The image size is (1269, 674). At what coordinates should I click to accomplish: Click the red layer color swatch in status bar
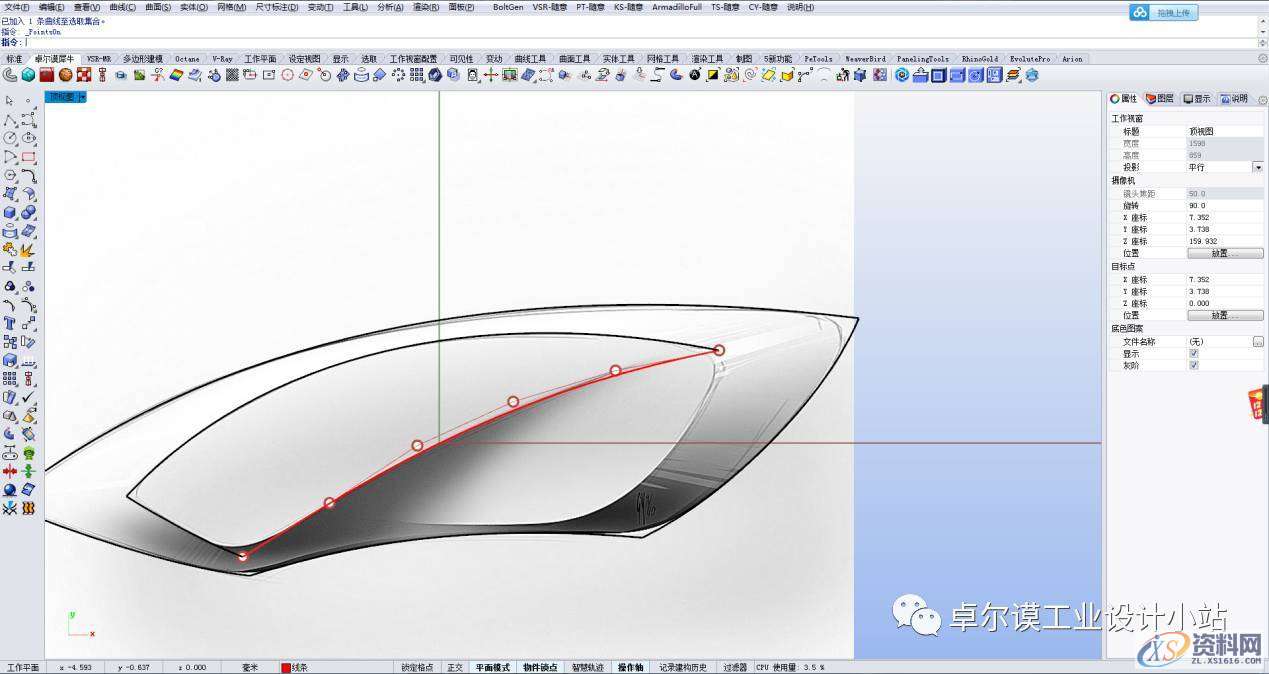286,667
